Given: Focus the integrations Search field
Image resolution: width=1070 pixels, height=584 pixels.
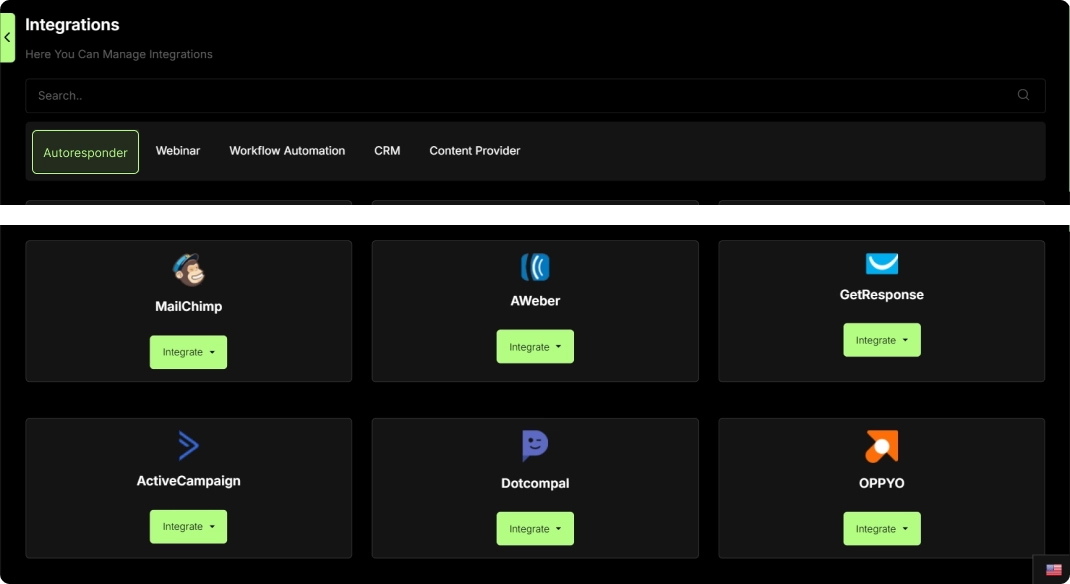Looking at the screenshot, I should click(535, 96).
